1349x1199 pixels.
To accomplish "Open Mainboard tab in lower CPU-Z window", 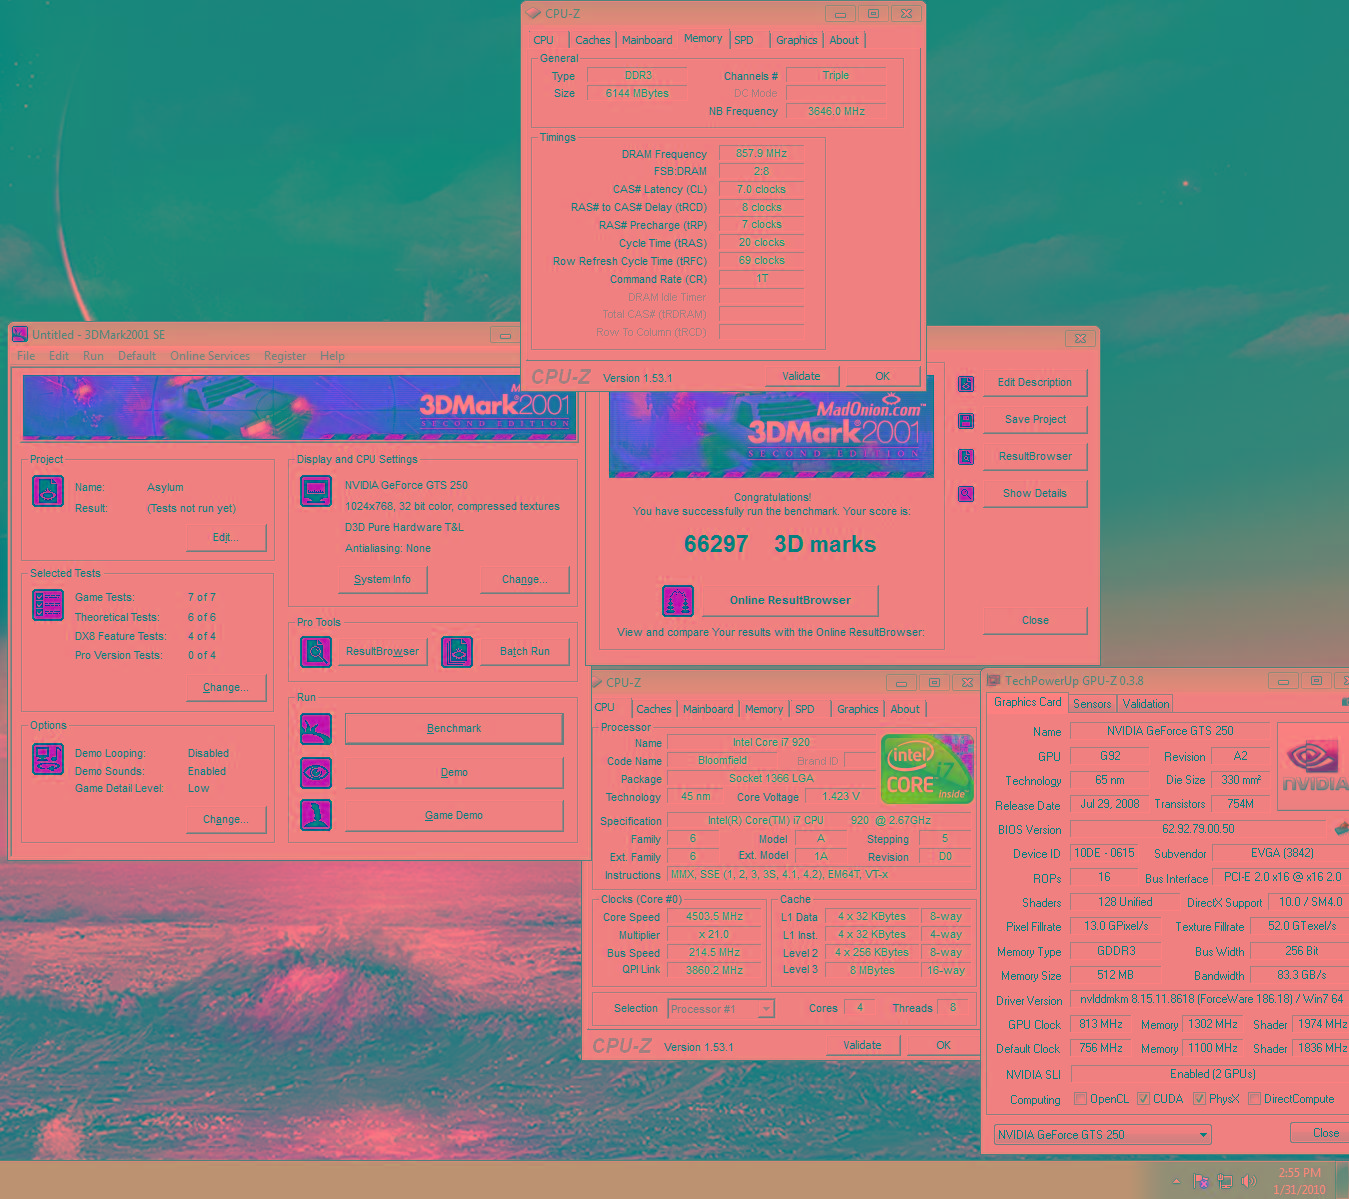I will pyautogui.click(x=708, y=709).
